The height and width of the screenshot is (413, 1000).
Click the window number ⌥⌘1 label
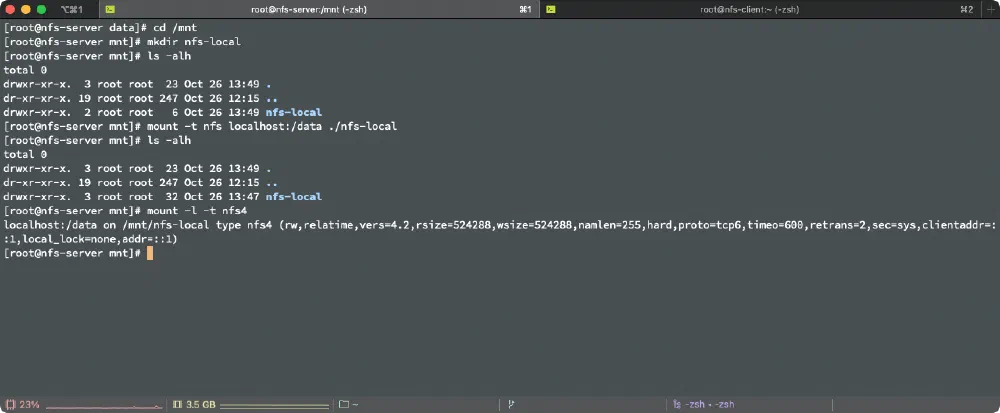click(72, 10)
